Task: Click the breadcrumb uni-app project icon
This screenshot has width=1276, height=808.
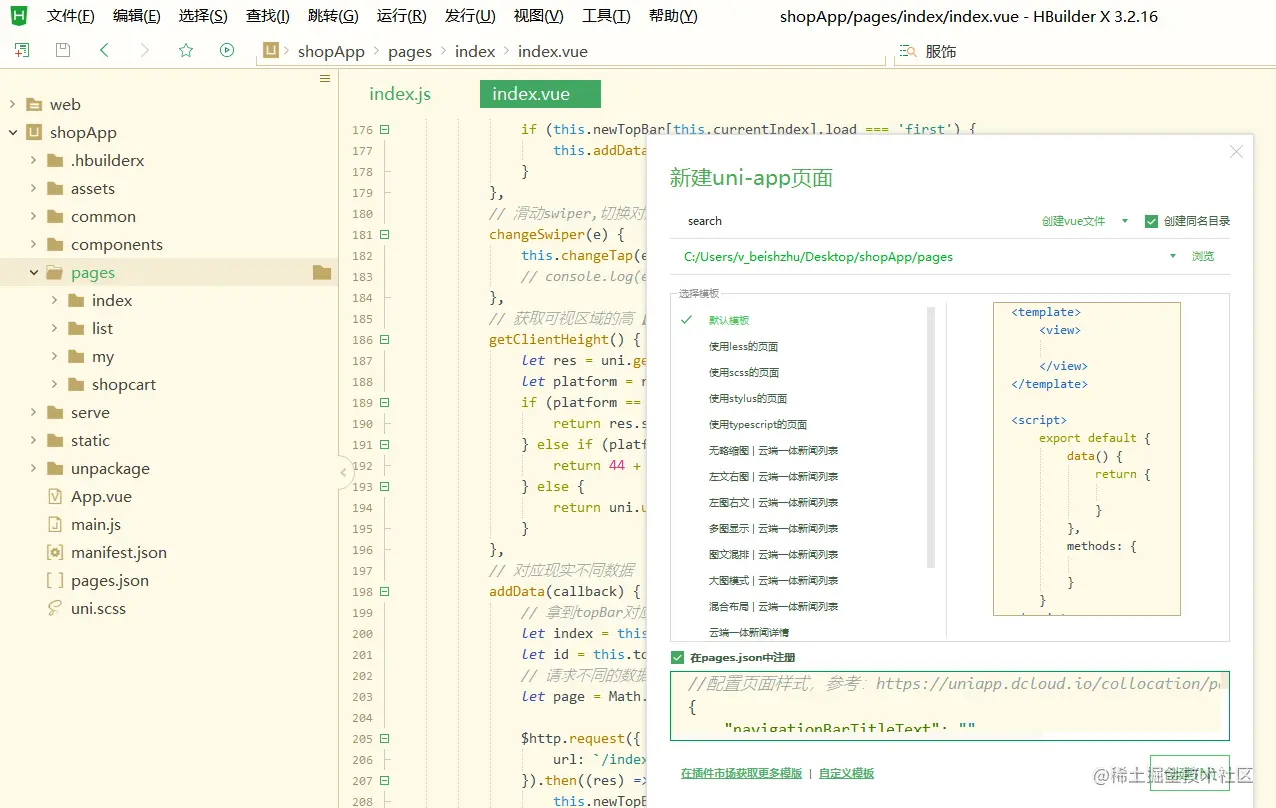Action: (x=271, y=50)
